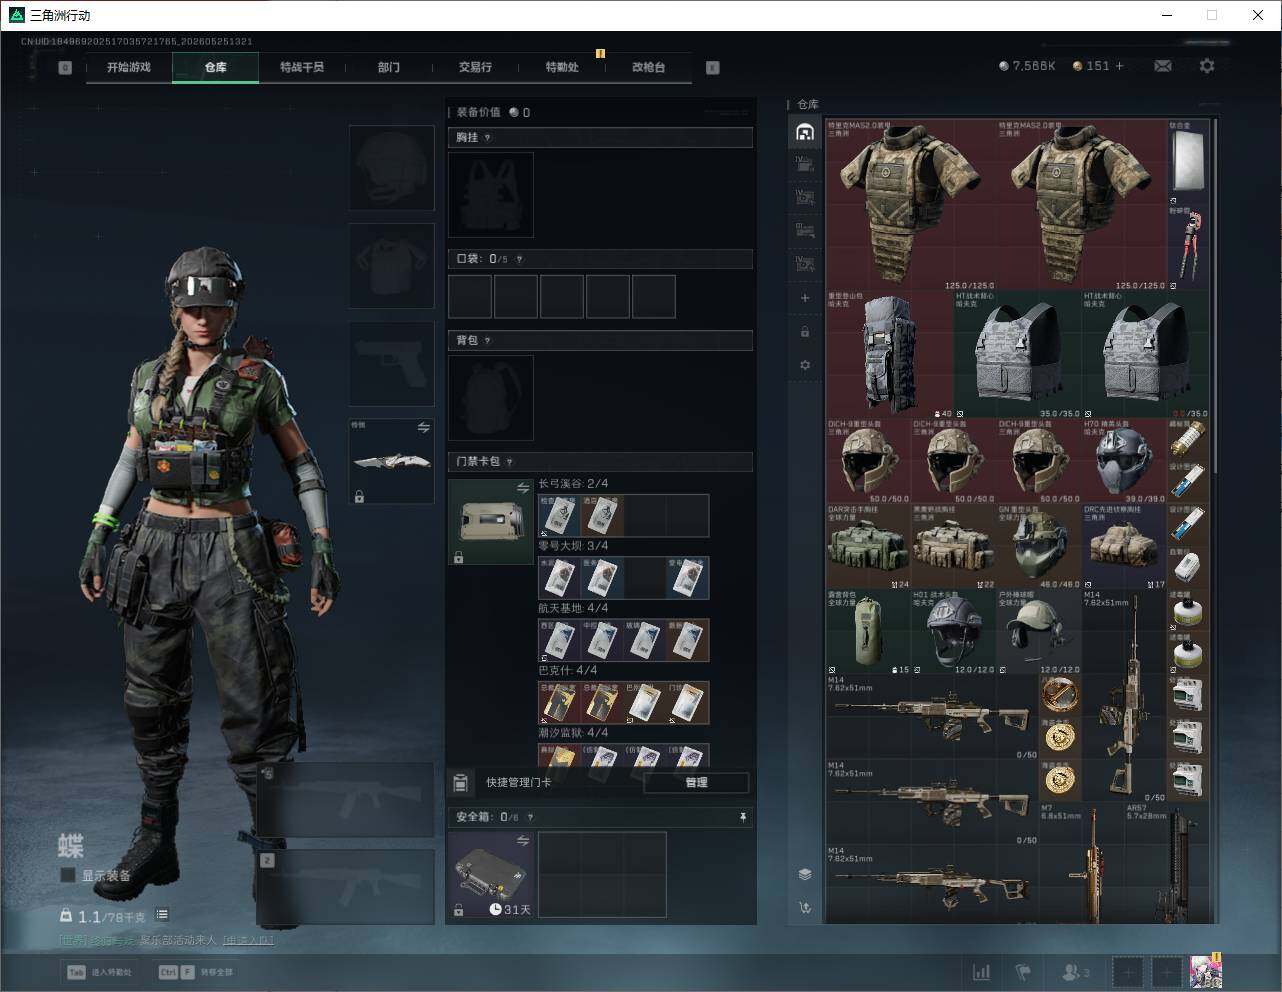Select the main warehouse home icon
The image size is (1282, 992).
[x=805, y=132]
